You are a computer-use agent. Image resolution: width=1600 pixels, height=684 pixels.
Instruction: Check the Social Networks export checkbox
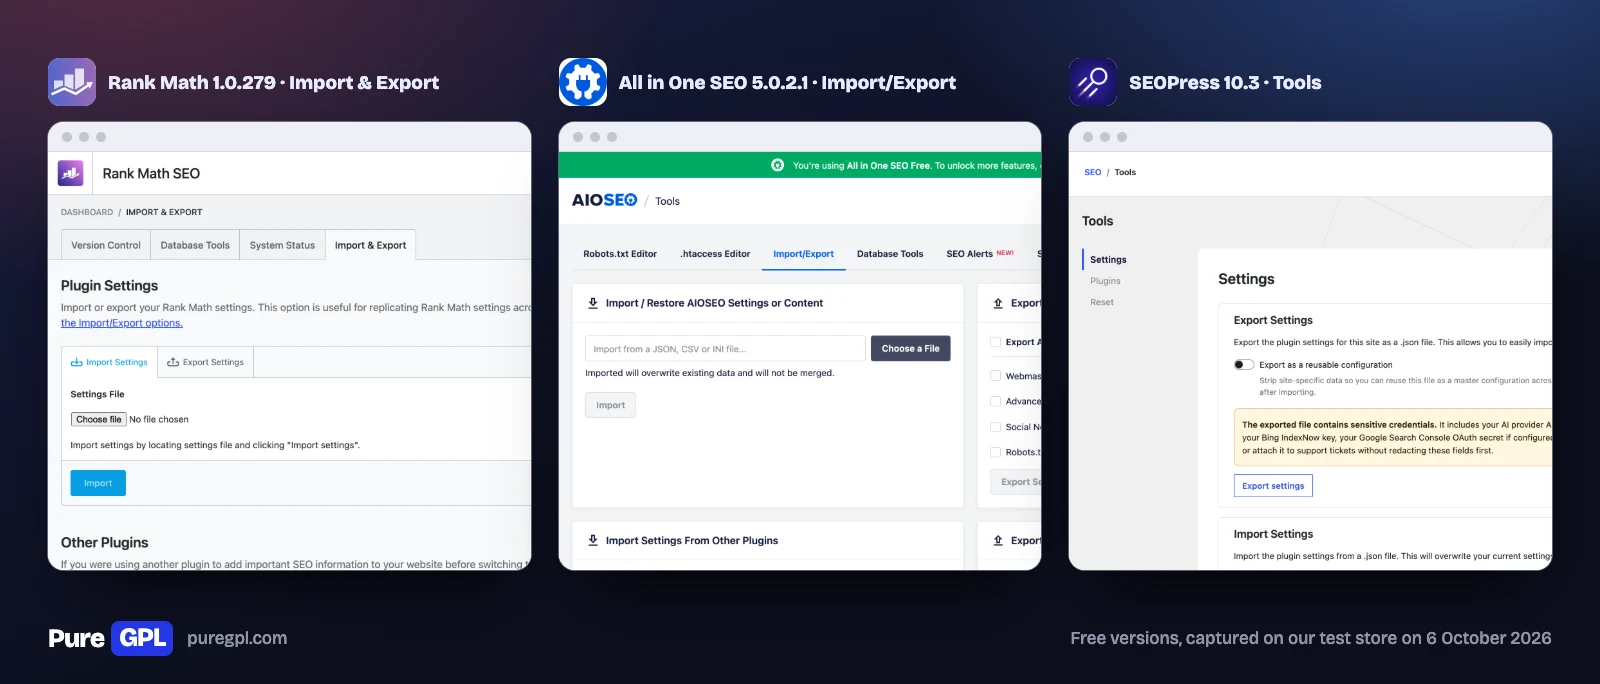995,427
